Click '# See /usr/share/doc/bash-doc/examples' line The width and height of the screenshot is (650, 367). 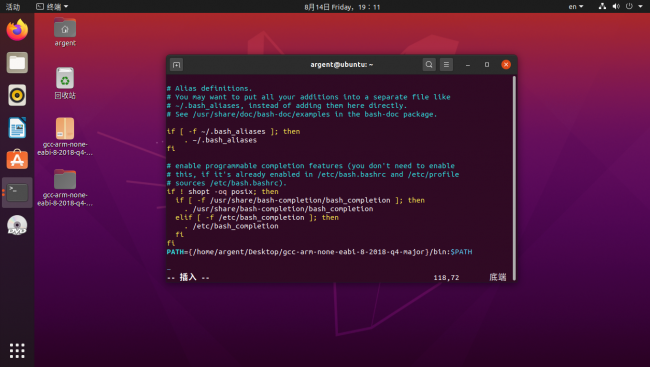click(302, 114)
